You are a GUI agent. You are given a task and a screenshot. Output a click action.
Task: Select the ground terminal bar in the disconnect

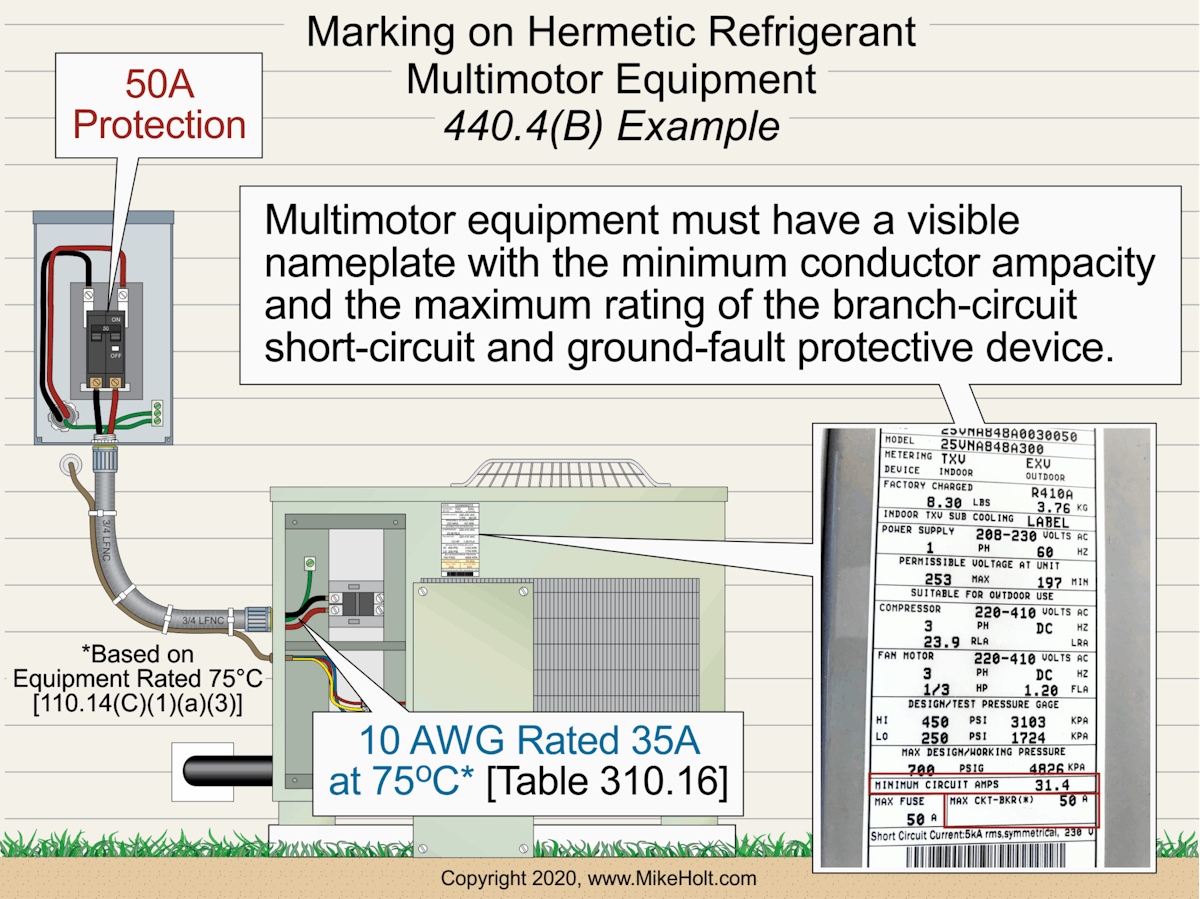click(x=157, y=412)
